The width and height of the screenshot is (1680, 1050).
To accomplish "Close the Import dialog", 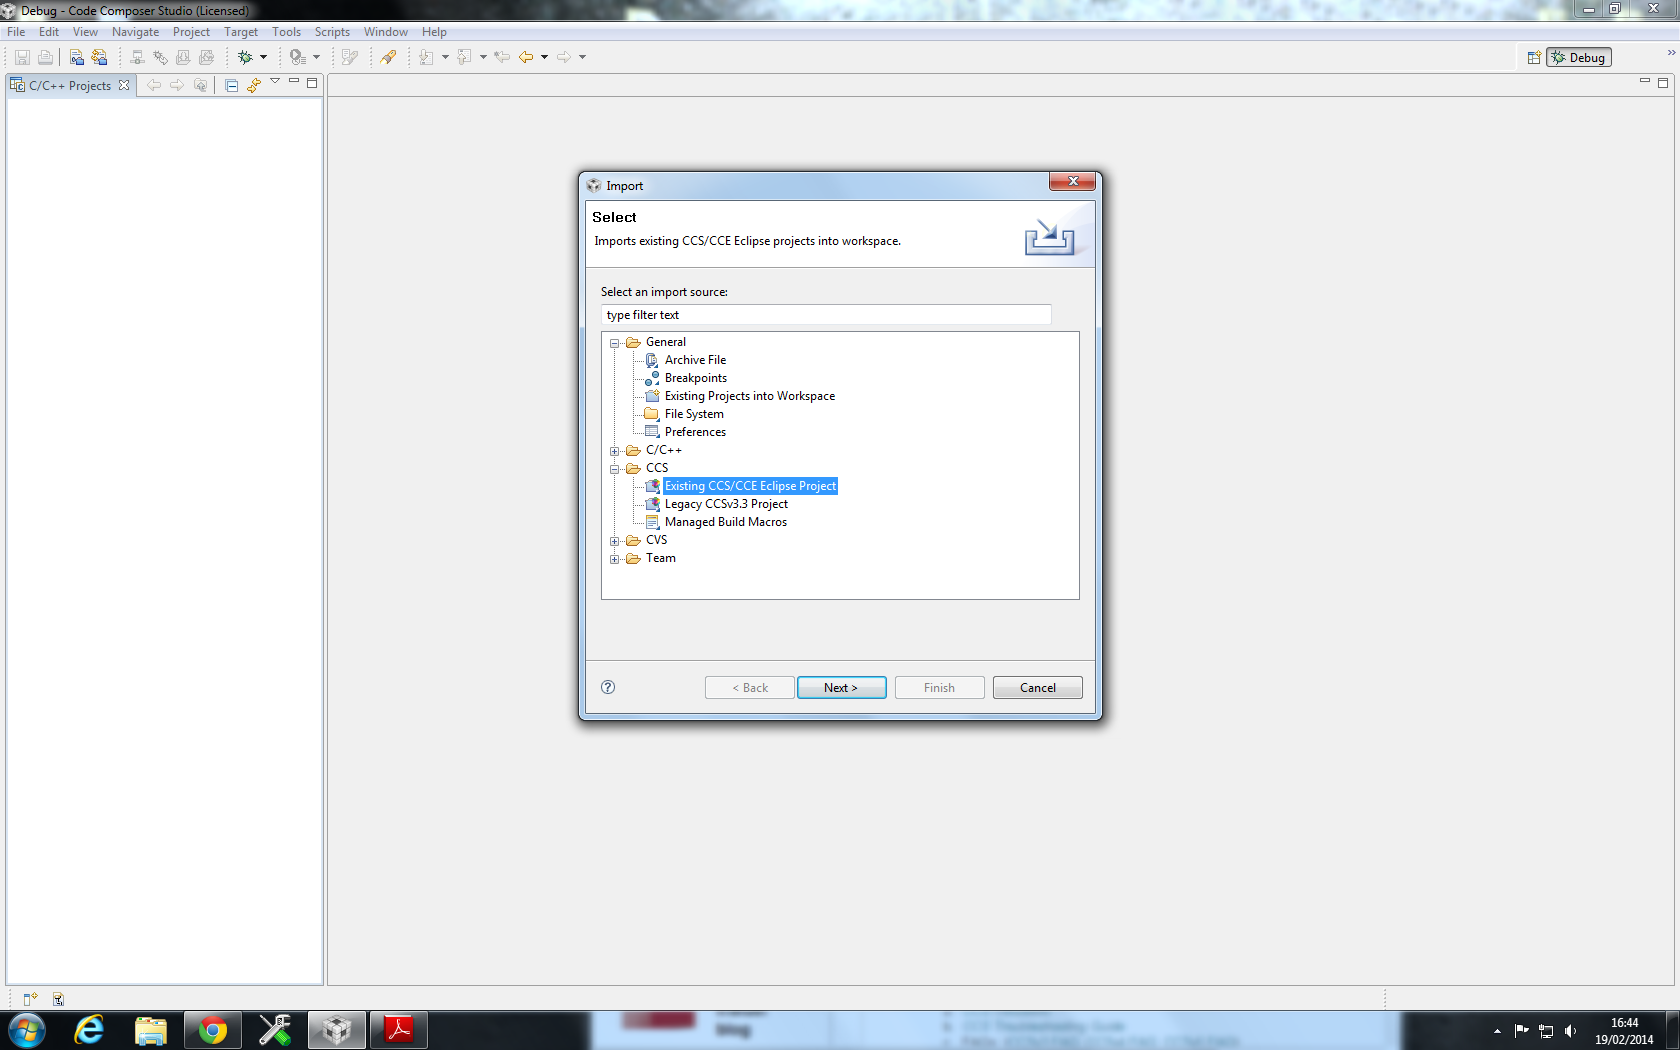I will pyautogui.click(x=1072, y=181).
